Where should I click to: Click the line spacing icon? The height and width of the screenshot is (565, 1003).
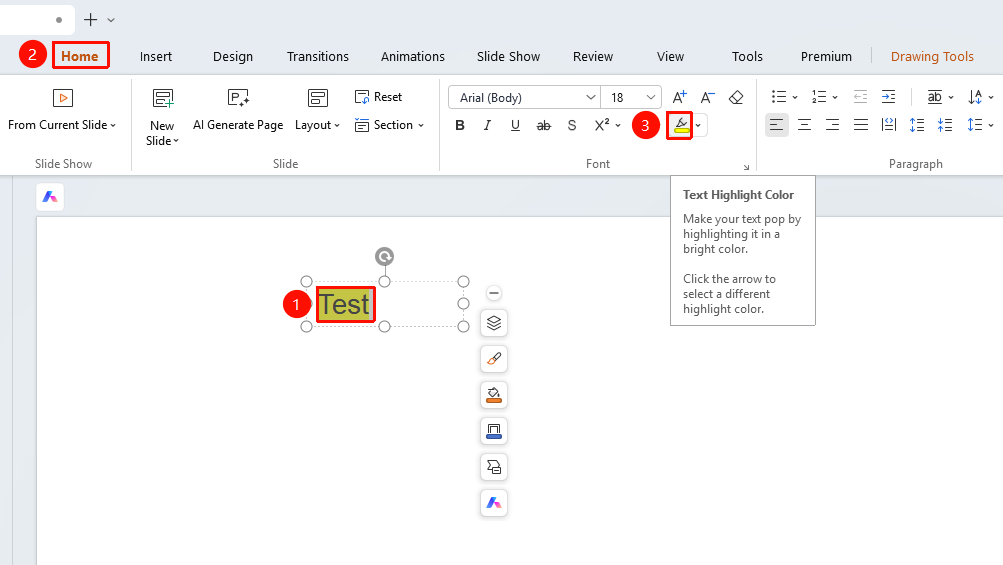click(975, 125)
